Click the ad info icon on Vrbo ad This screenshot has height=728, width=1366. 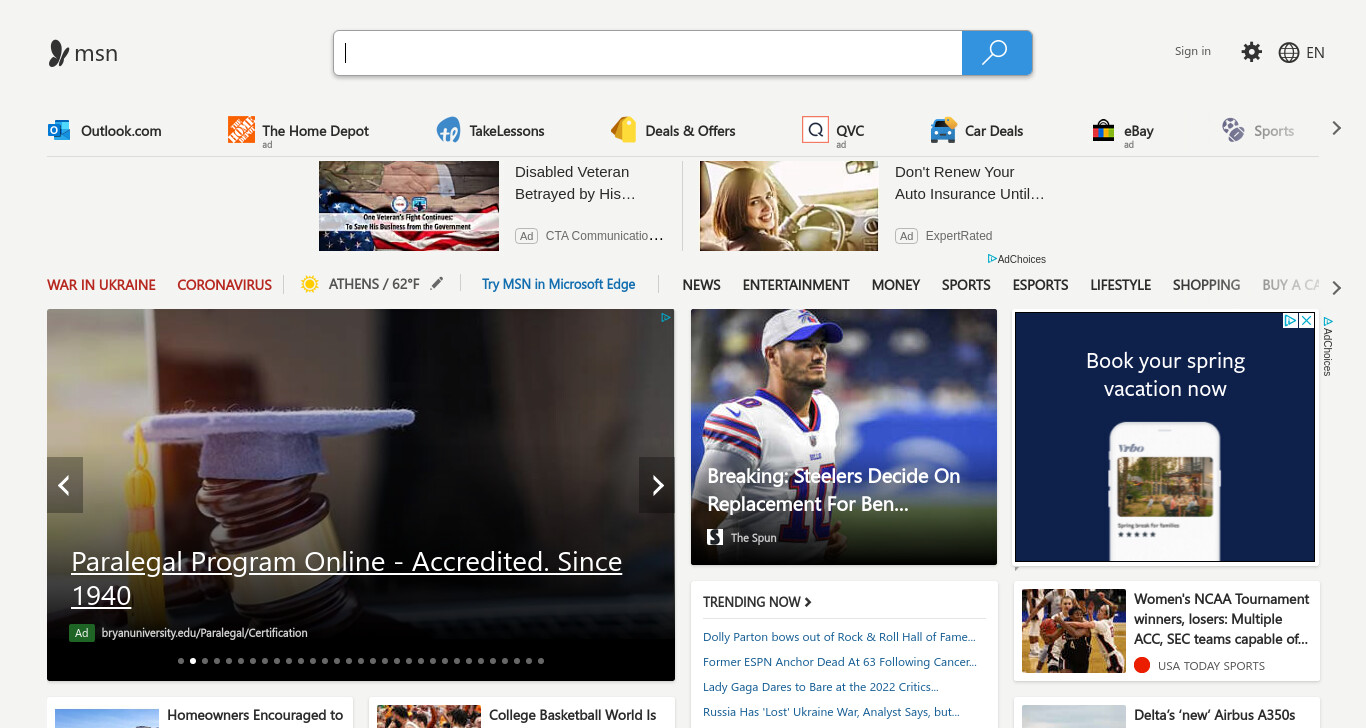[1291, 321]
